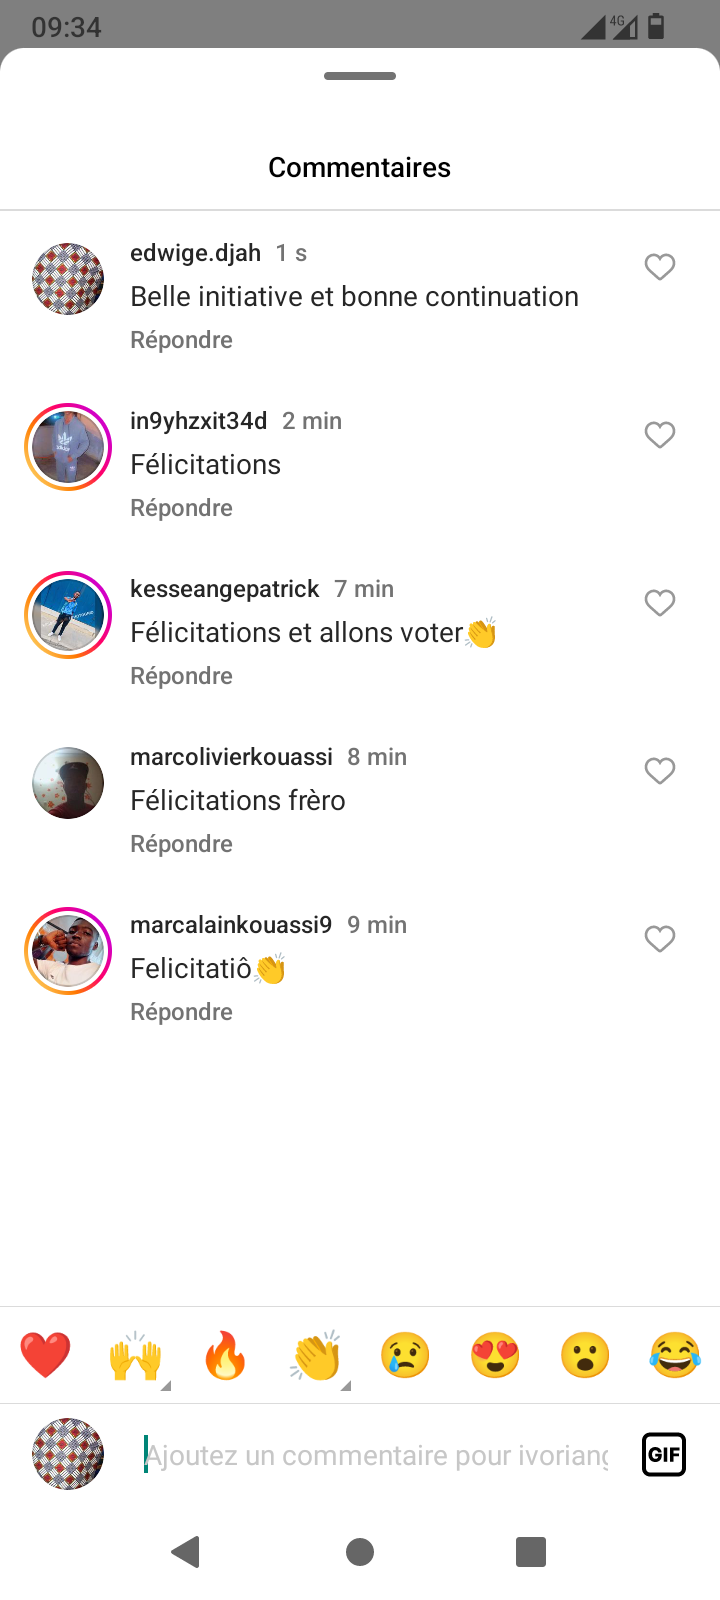Like kesseangepatrick's comment with the heart
This screenshot has width=720, height=1600.
pos(659,603)
